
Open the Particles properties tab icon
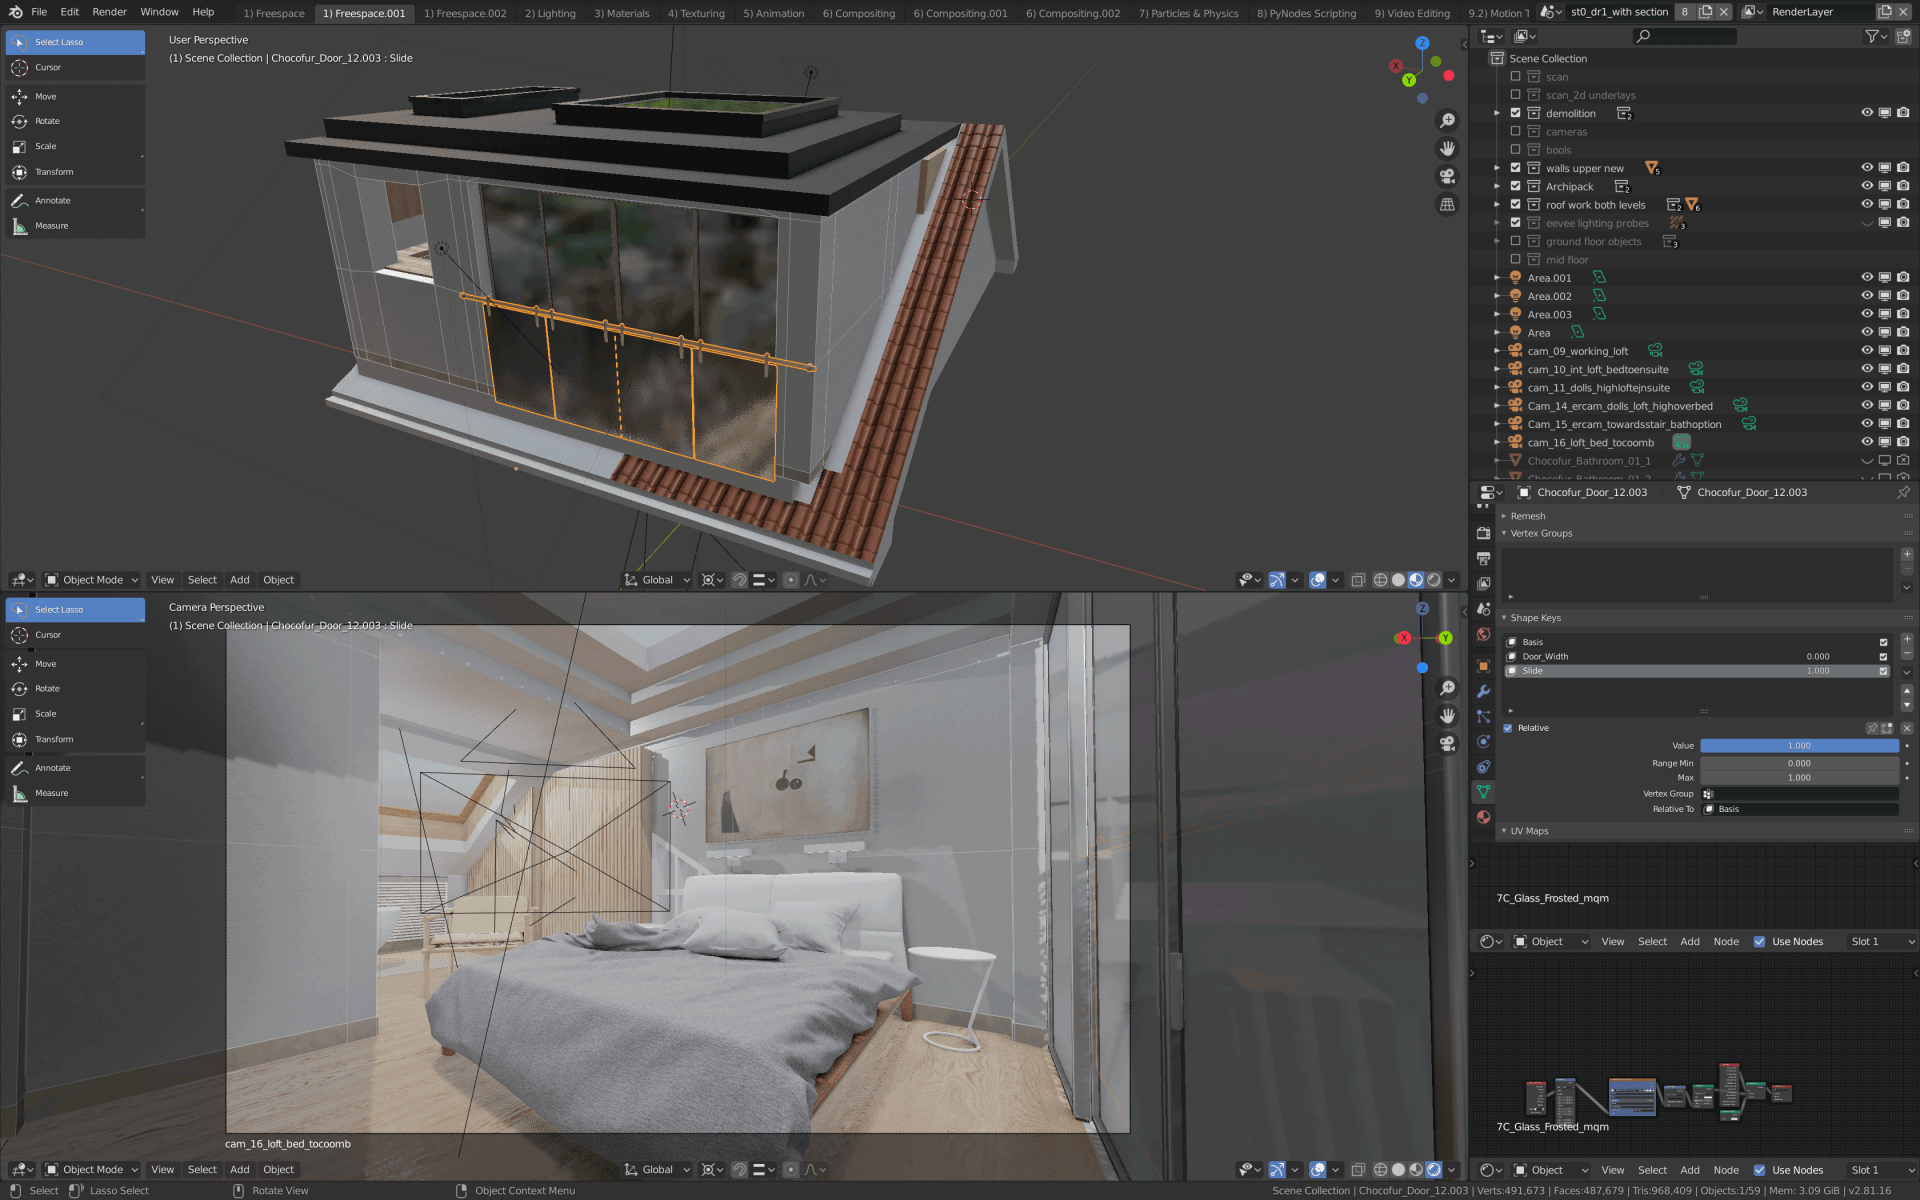click(x=1484, y=716)
